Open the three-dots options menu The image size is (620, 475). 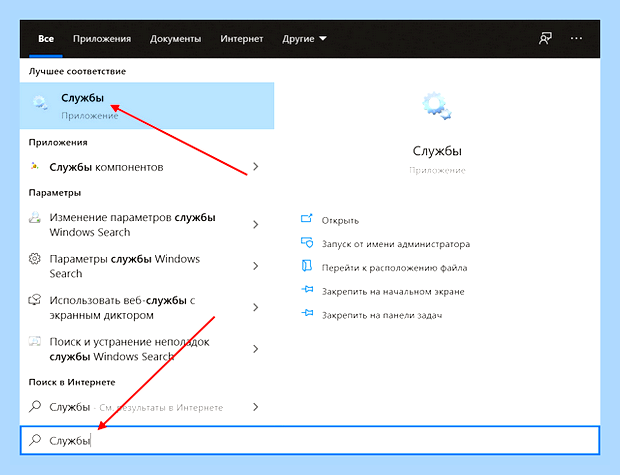click(x=576, y=38)
